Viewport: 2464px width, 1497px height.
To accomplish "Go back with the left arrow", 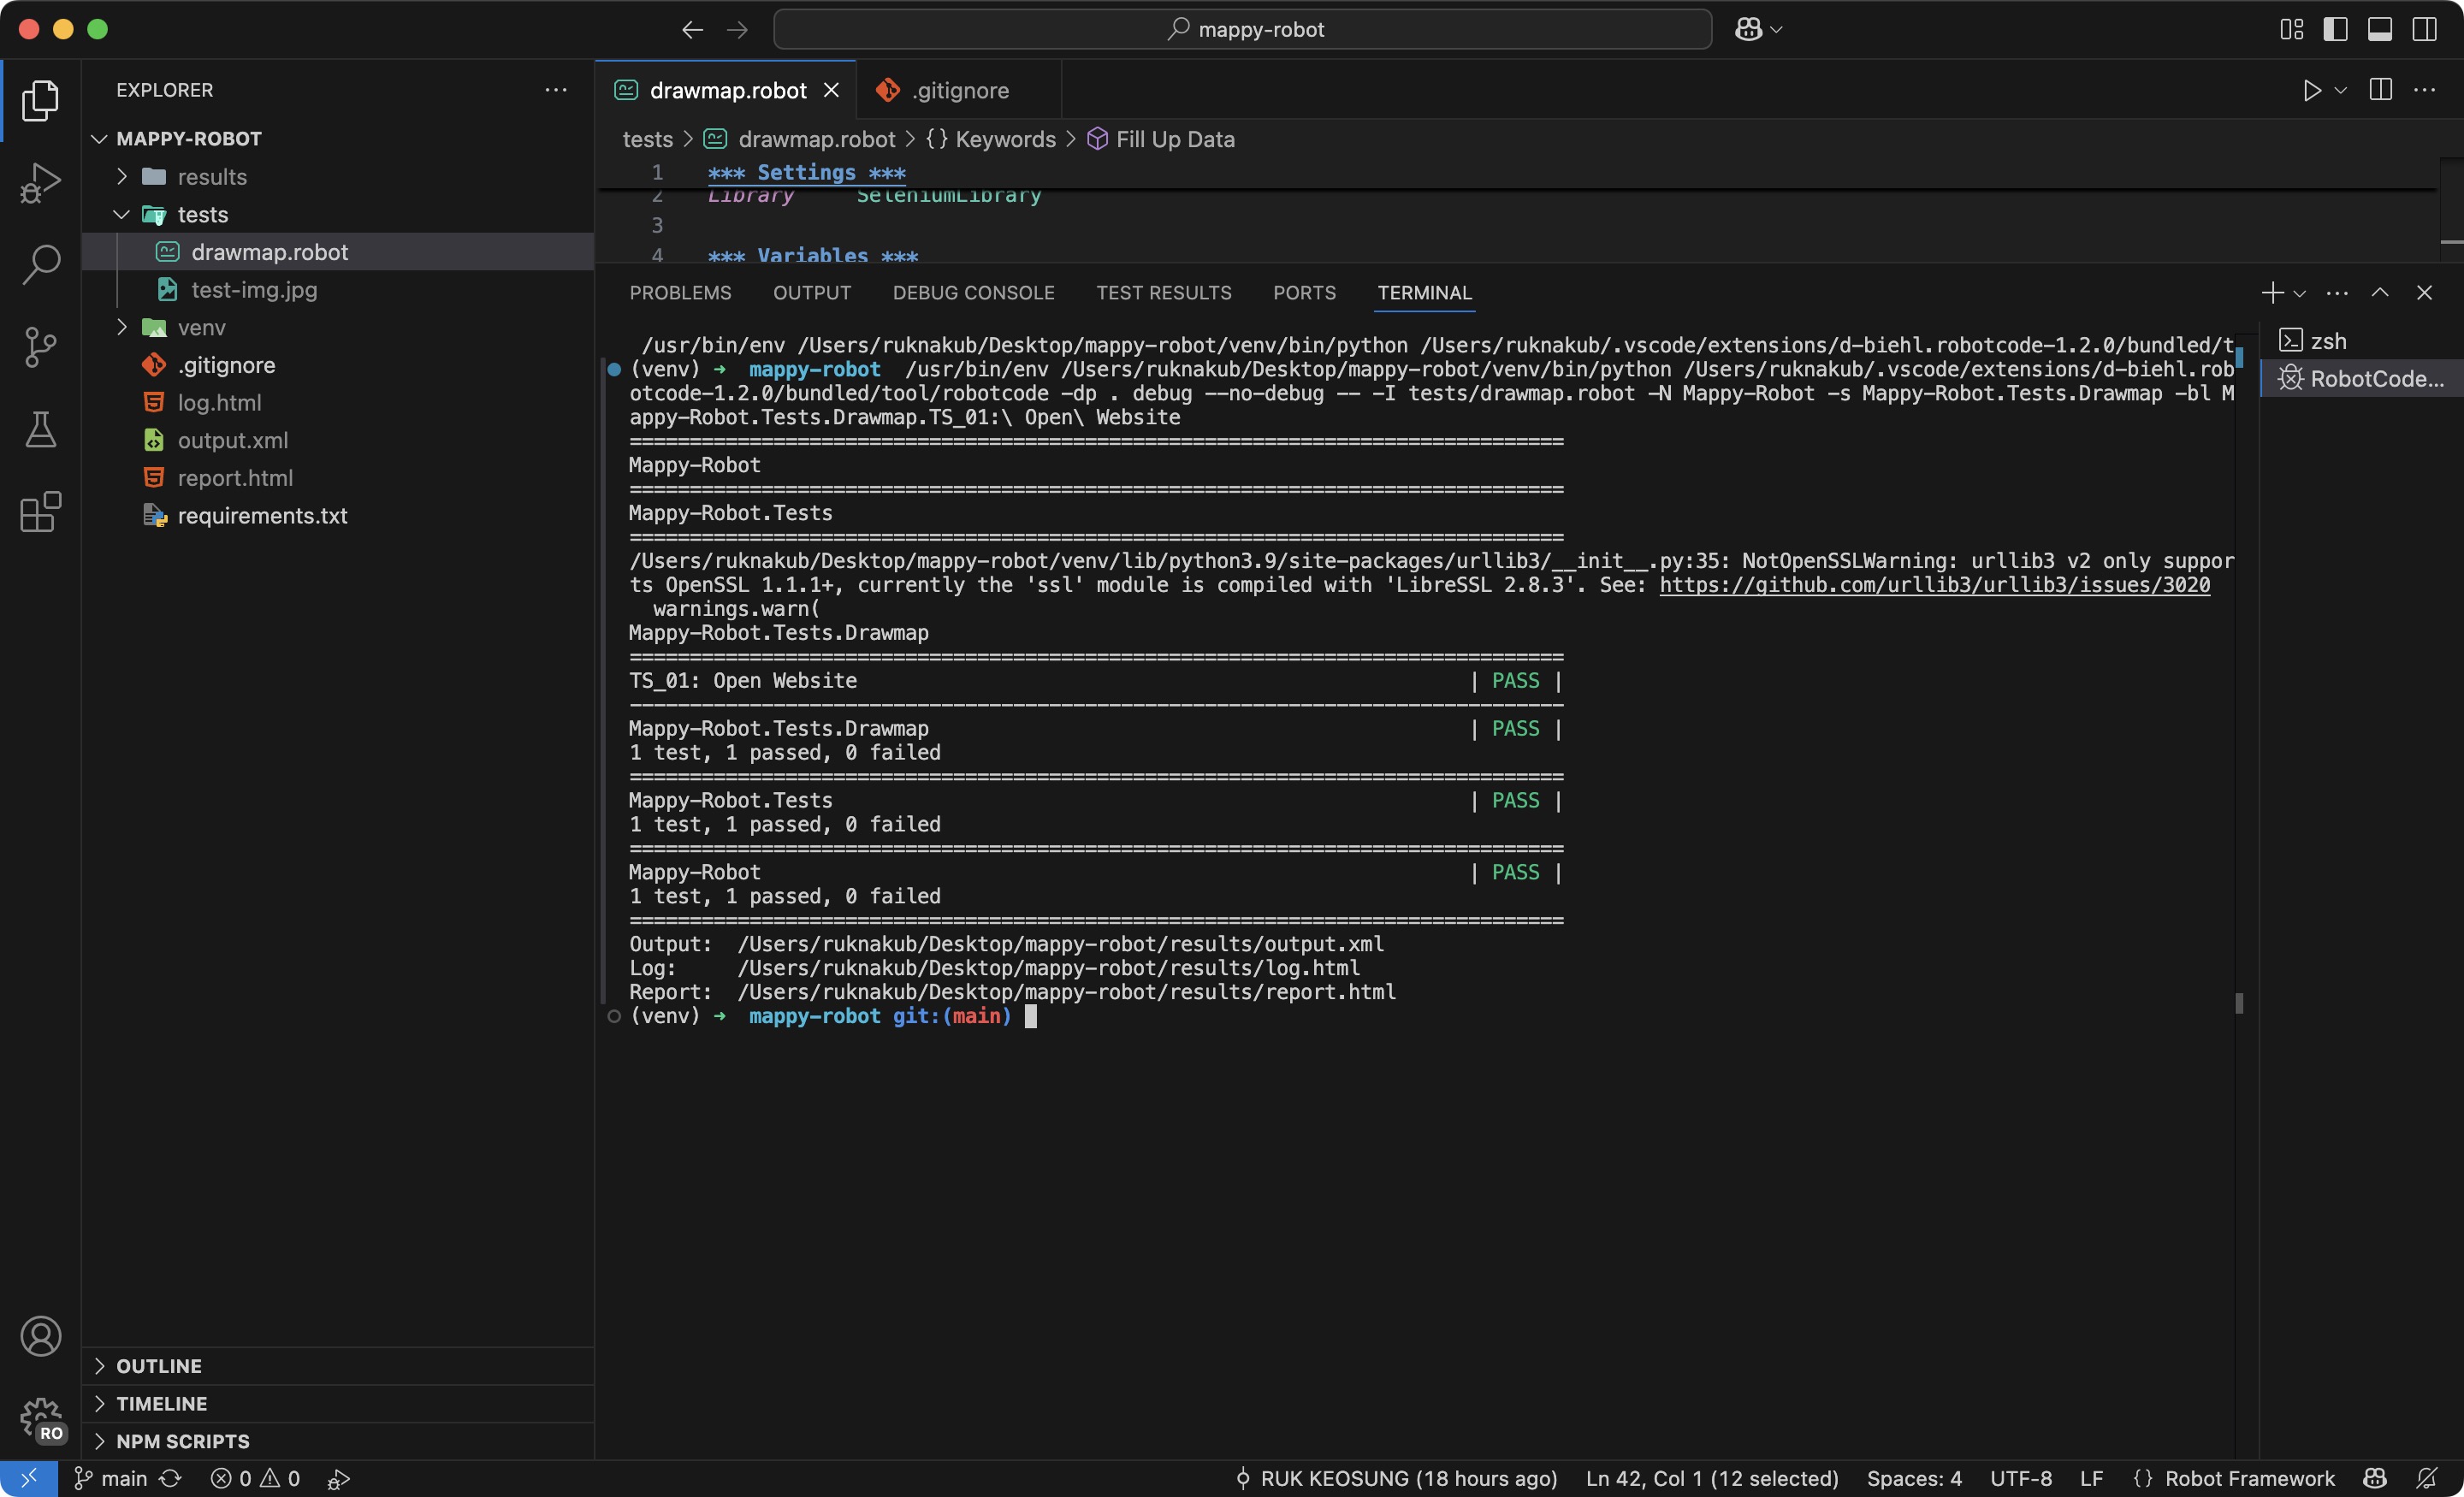I will tap(692, 30).
